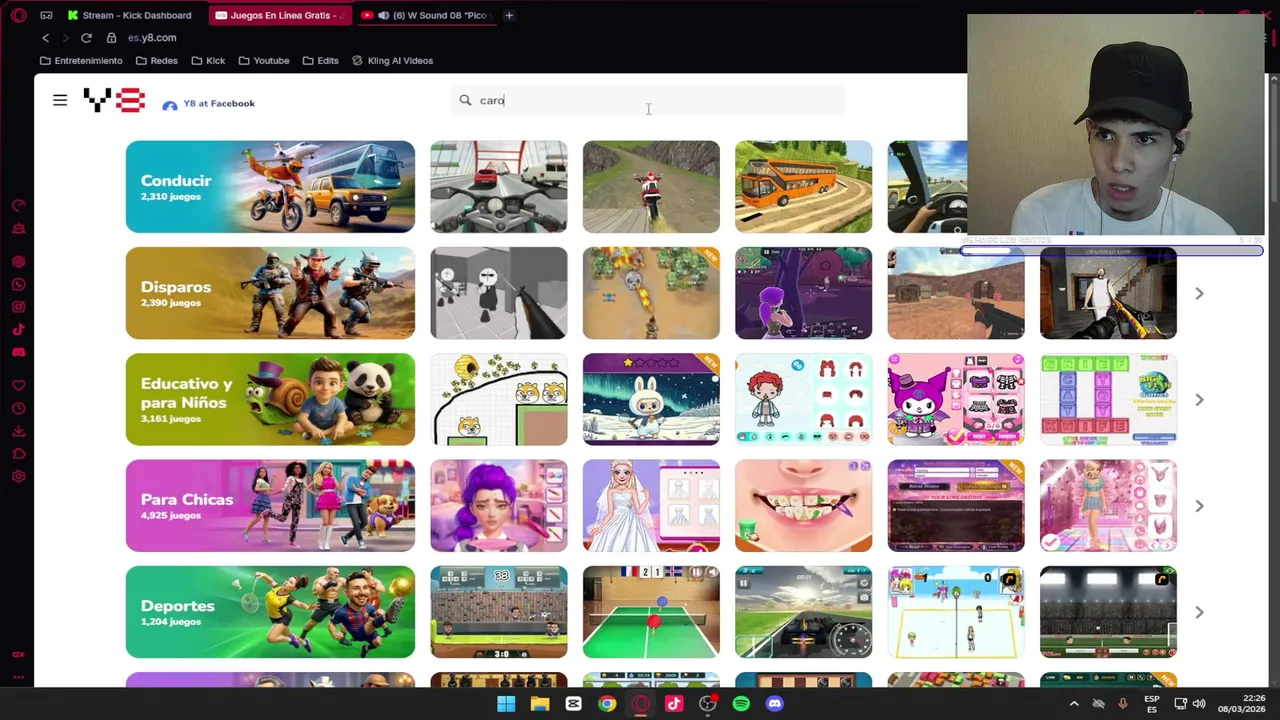Click taskbar volume speaker icon

[x=1199, y=704]
